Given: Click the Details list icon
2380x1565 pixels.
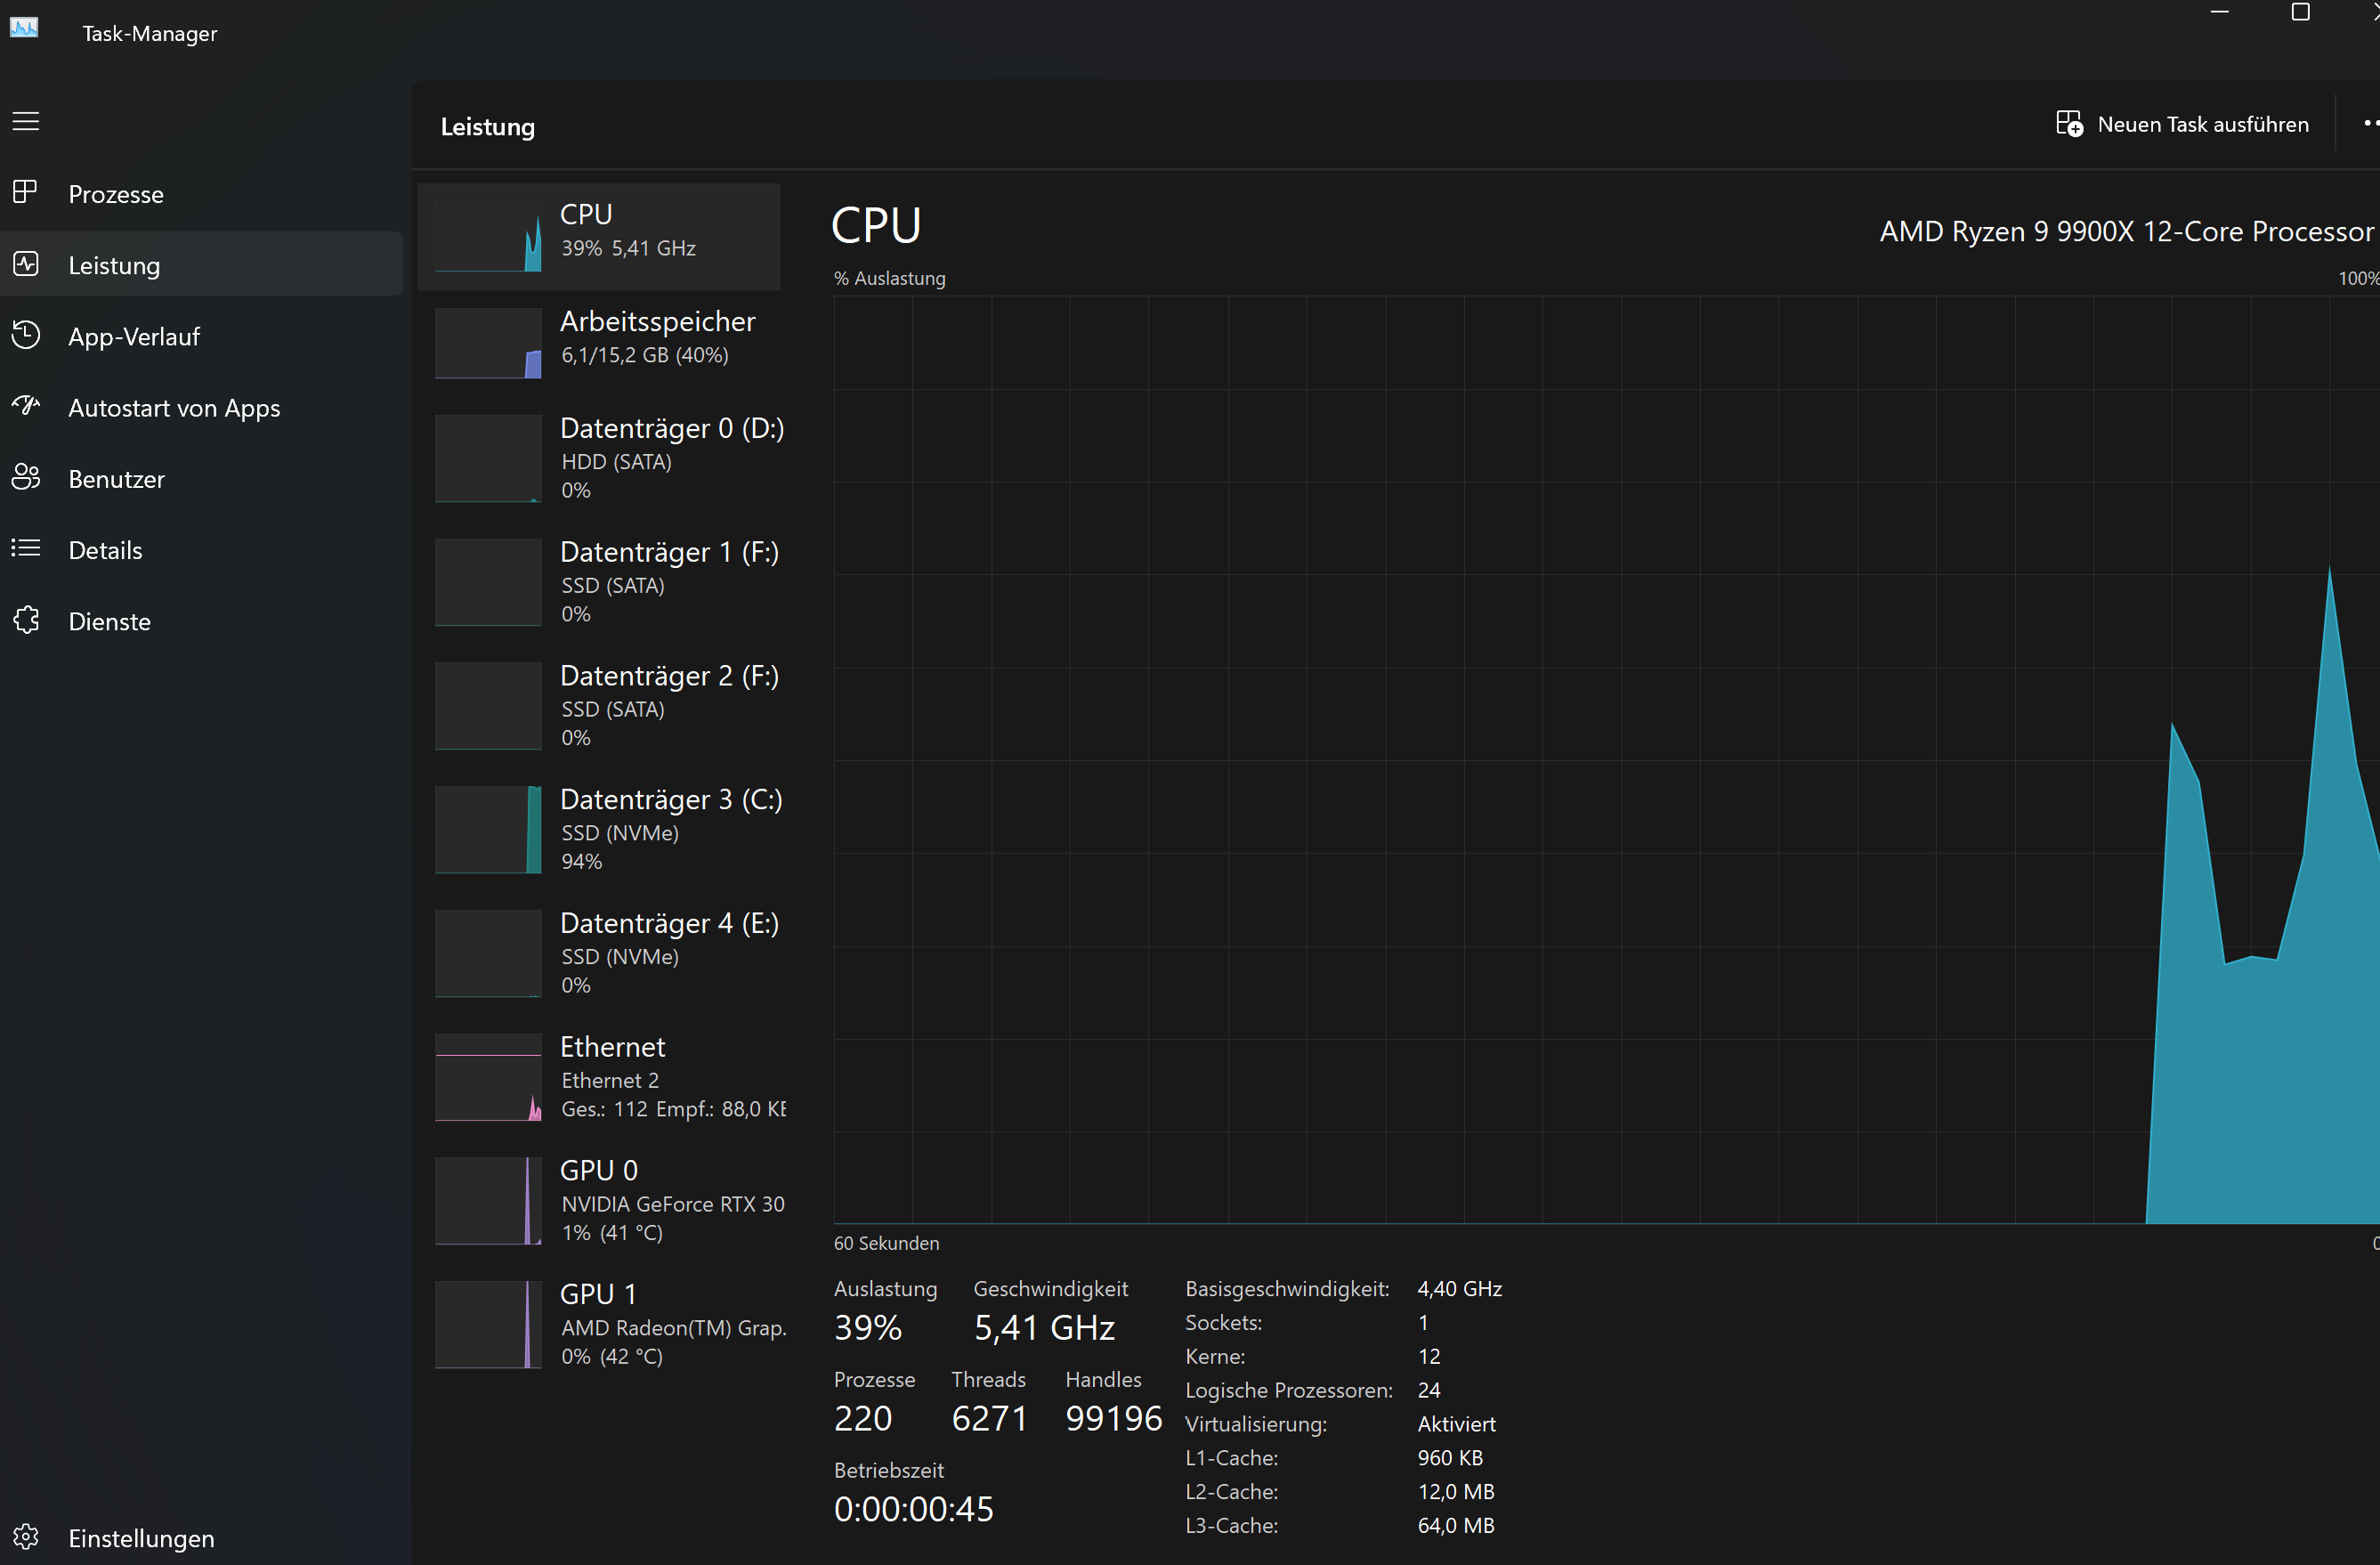Looking at the screenshot, I should (x=26, y=549).
